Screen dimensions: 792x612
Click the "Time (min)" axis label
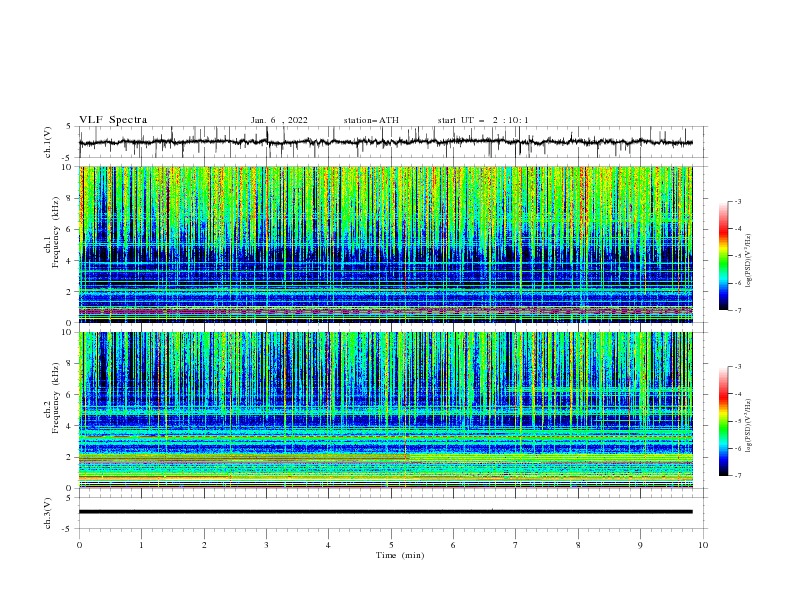point(400,555)
